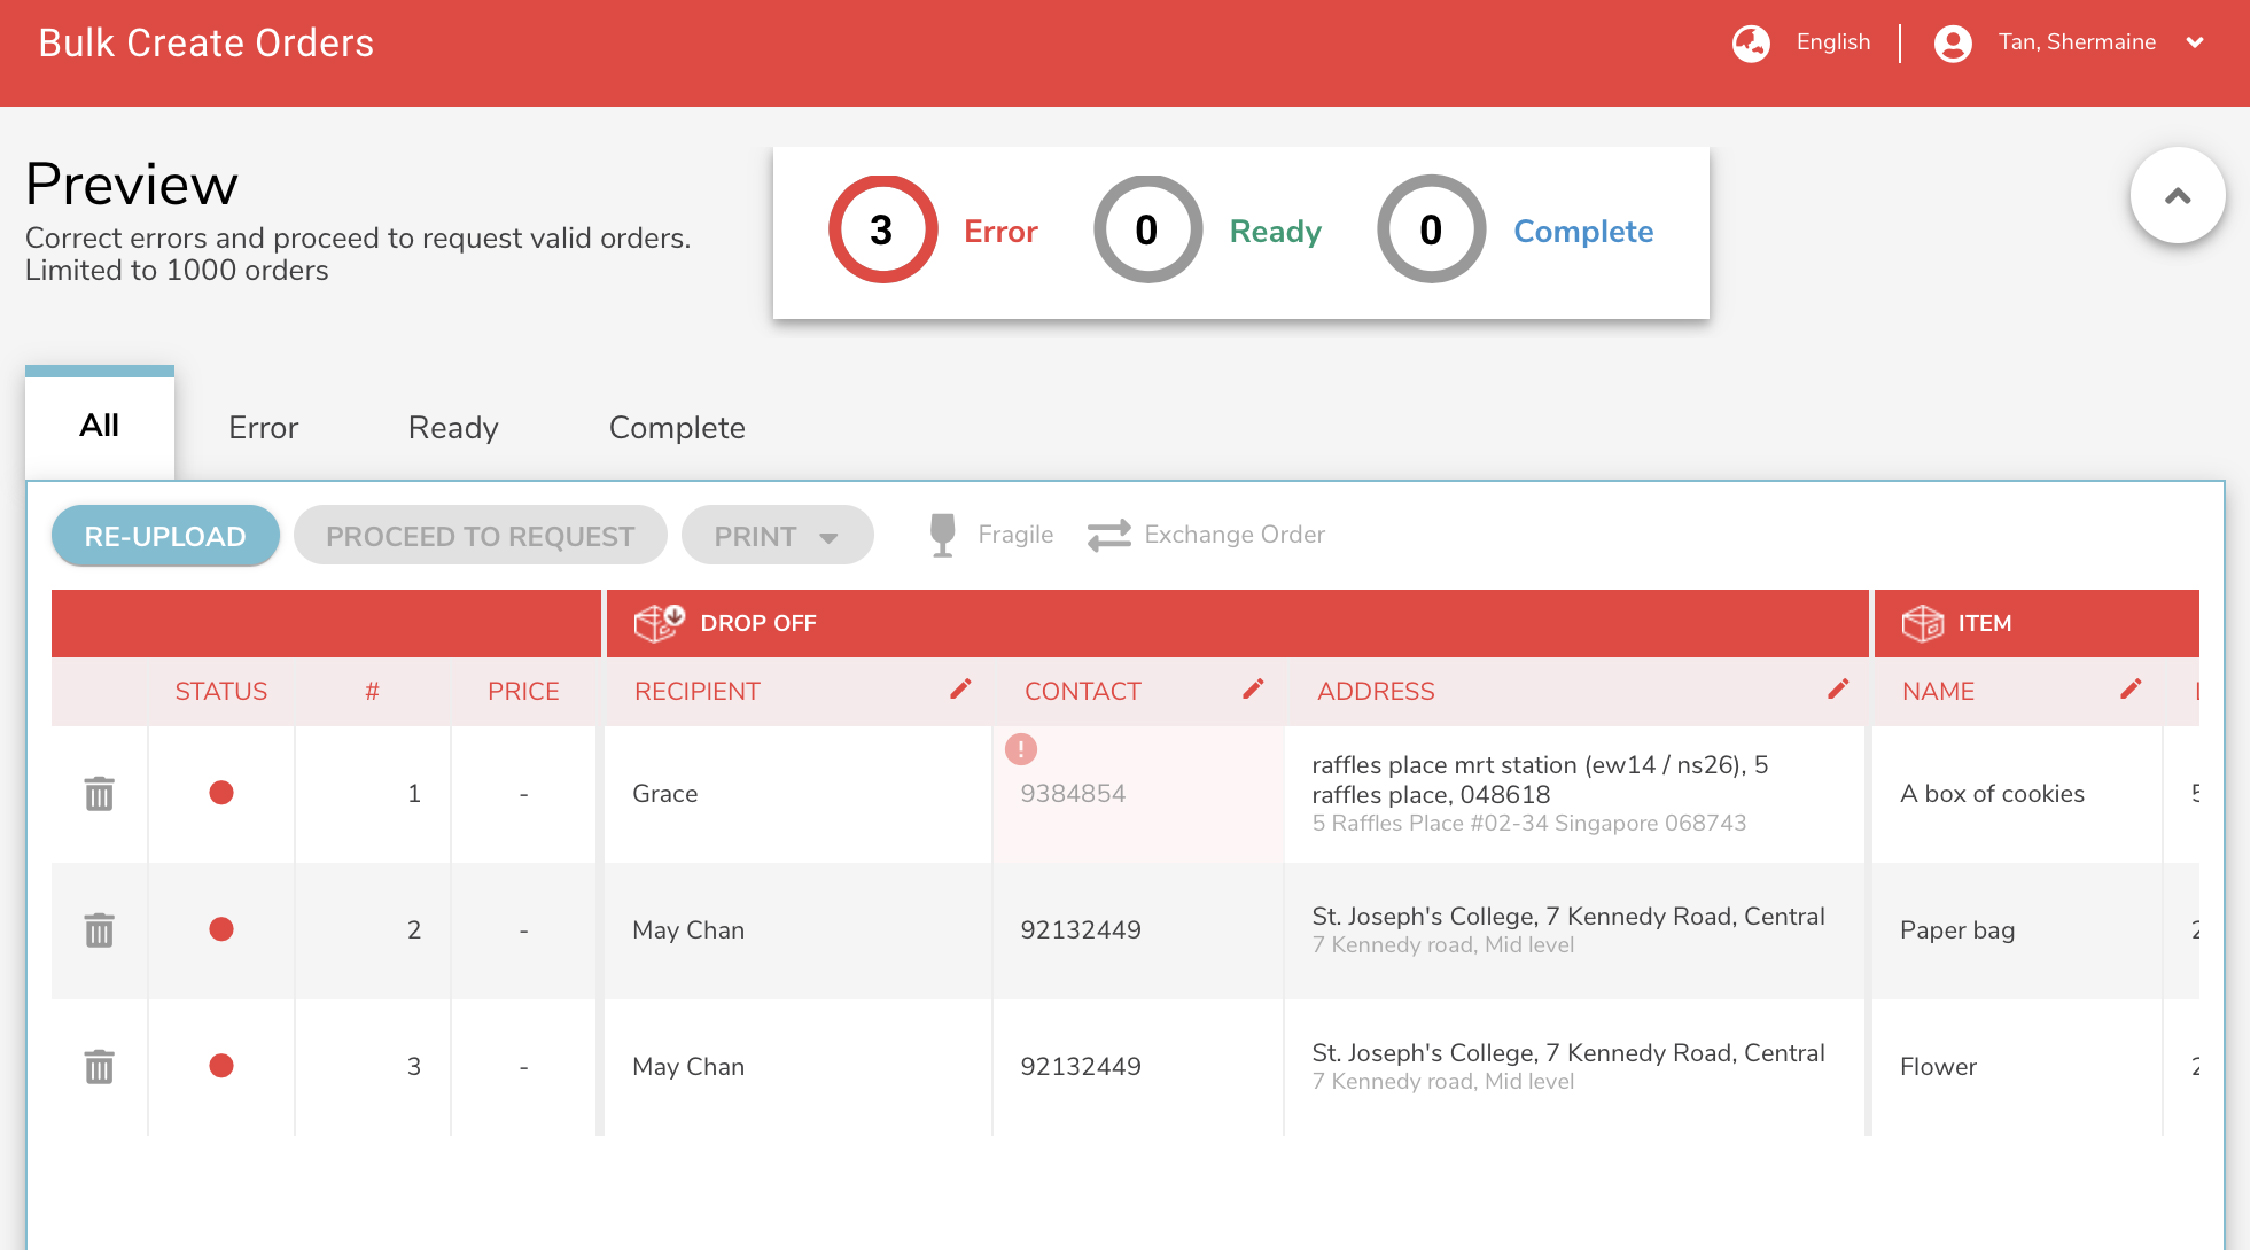Click the Ready summary label

click(x=1275, y=232)
